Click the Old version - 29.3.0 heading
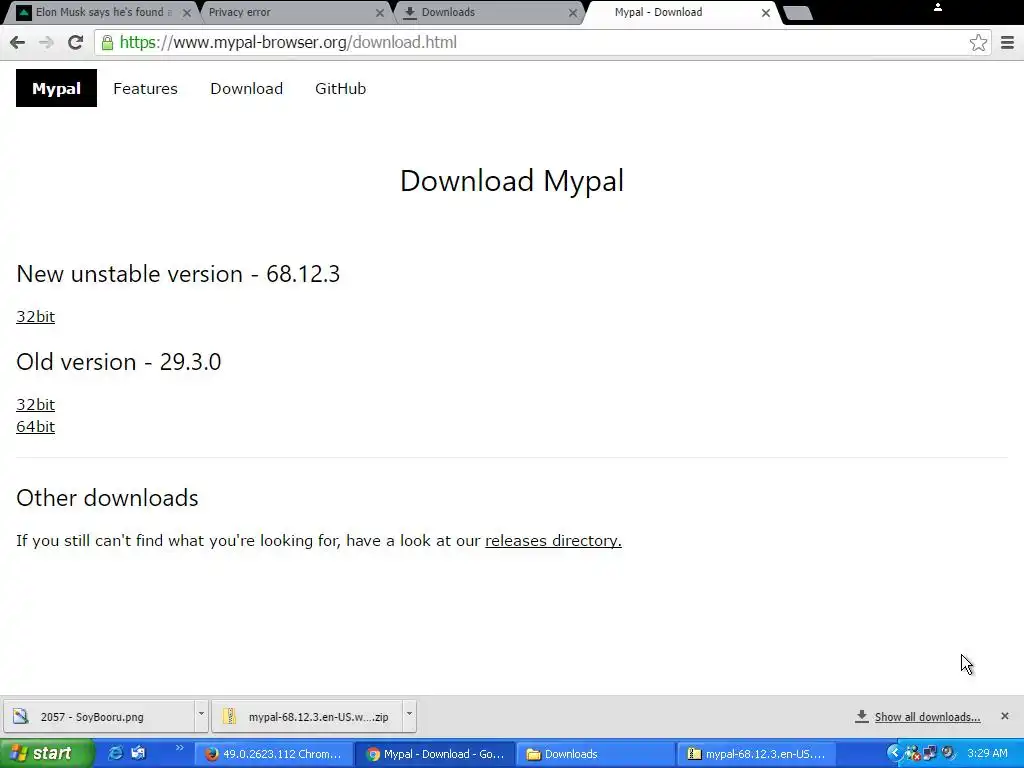The height and width of the screenshot is (768, 1024). [118, 362]
